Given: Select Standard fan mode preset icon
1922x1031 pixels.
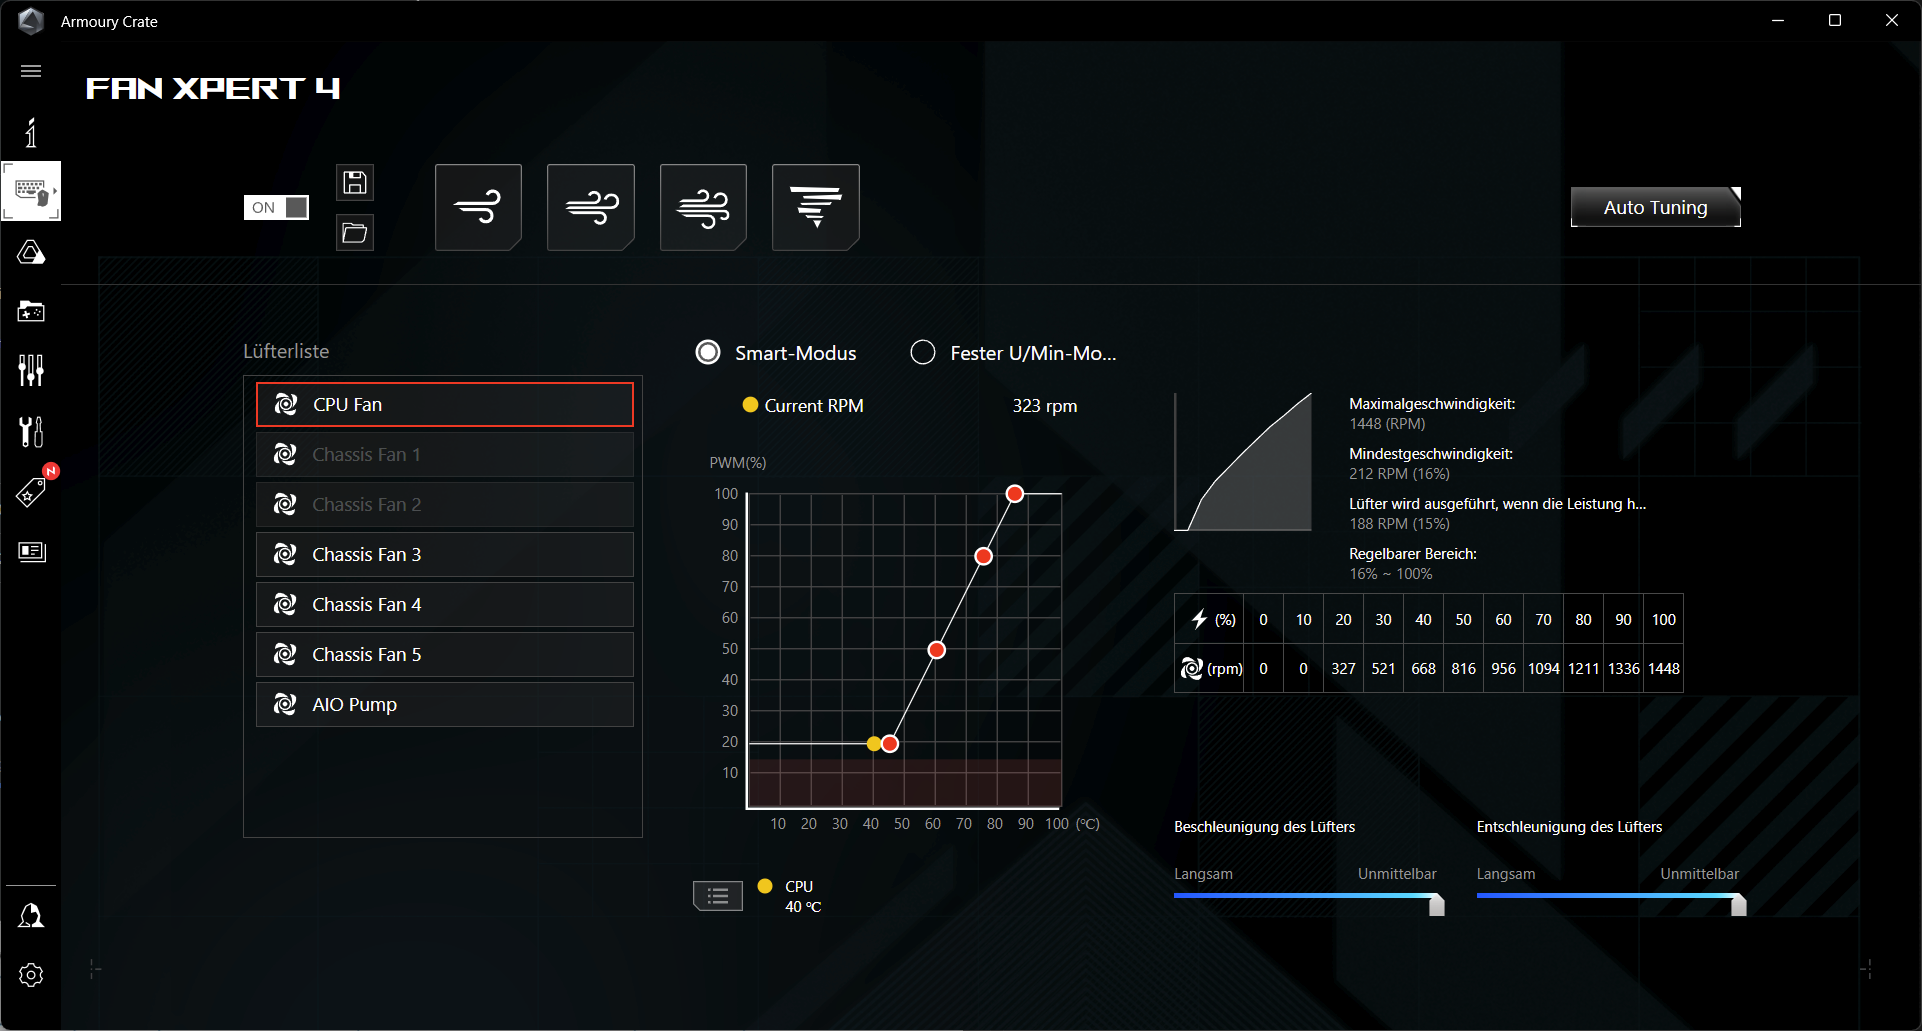Looking at the screenshot, I should (x=591, y=207).
